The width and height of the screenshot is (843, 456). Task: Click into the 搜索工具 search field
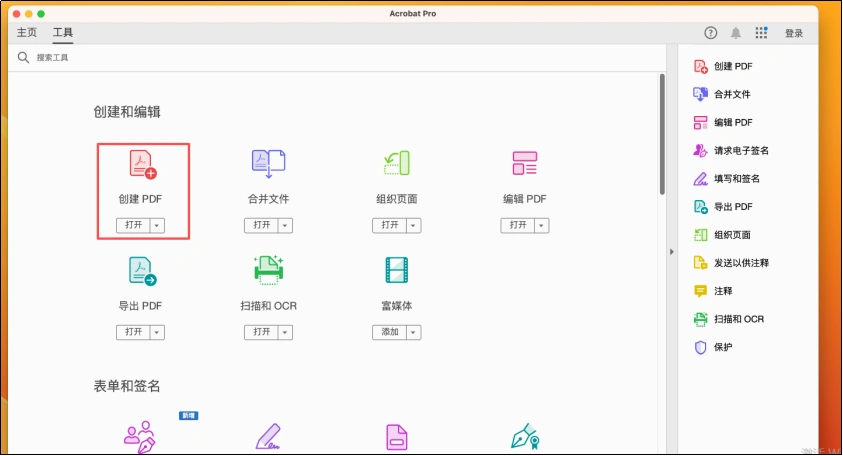pyautogui.click(x=339, y=58)
